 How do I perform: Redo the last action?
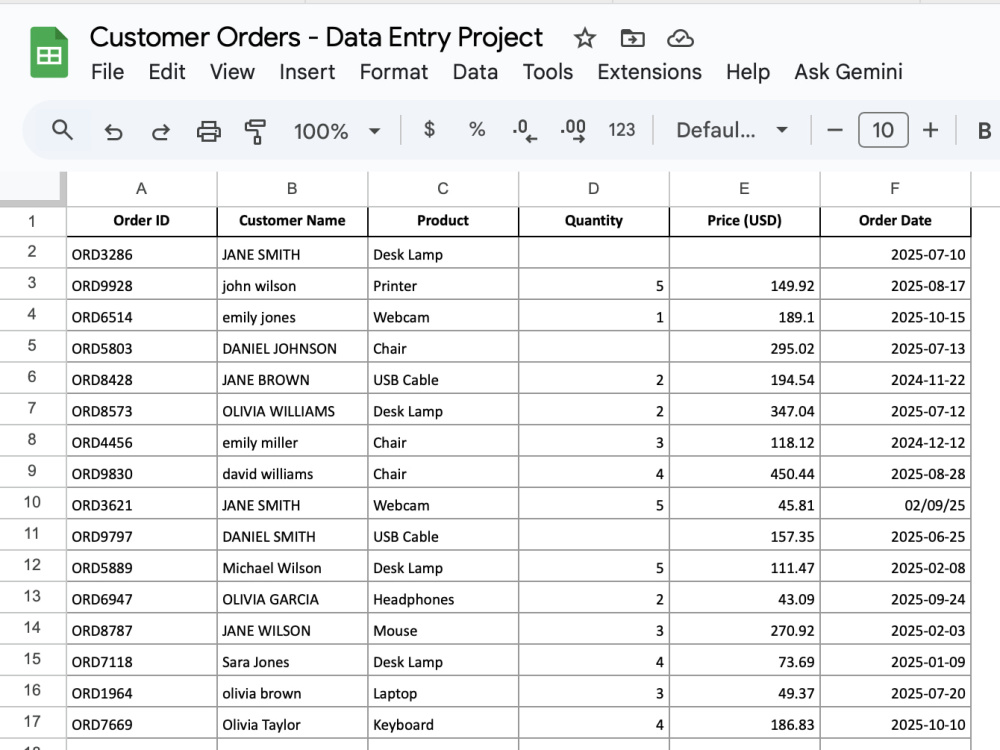tap(161, 131)
